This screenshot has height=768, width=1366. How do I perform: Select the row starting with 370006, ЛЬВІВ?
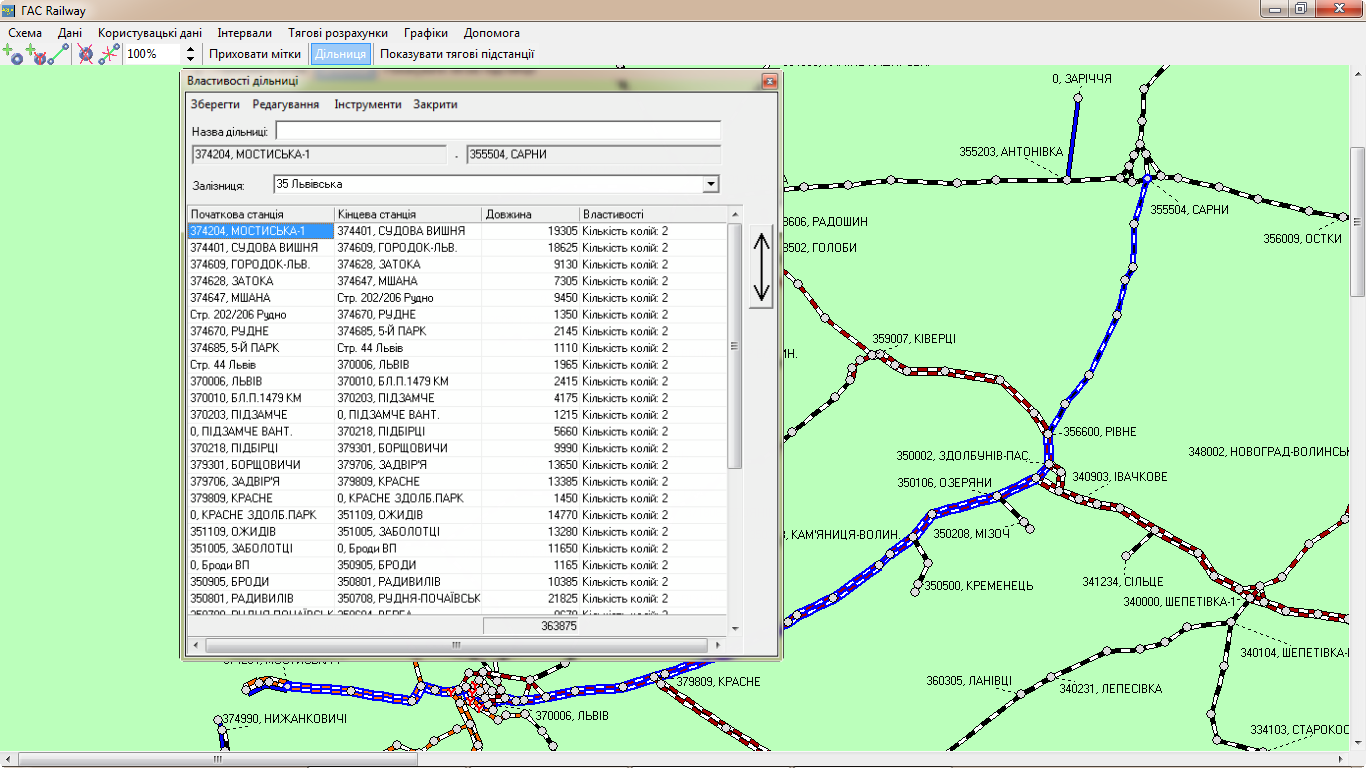260,381
